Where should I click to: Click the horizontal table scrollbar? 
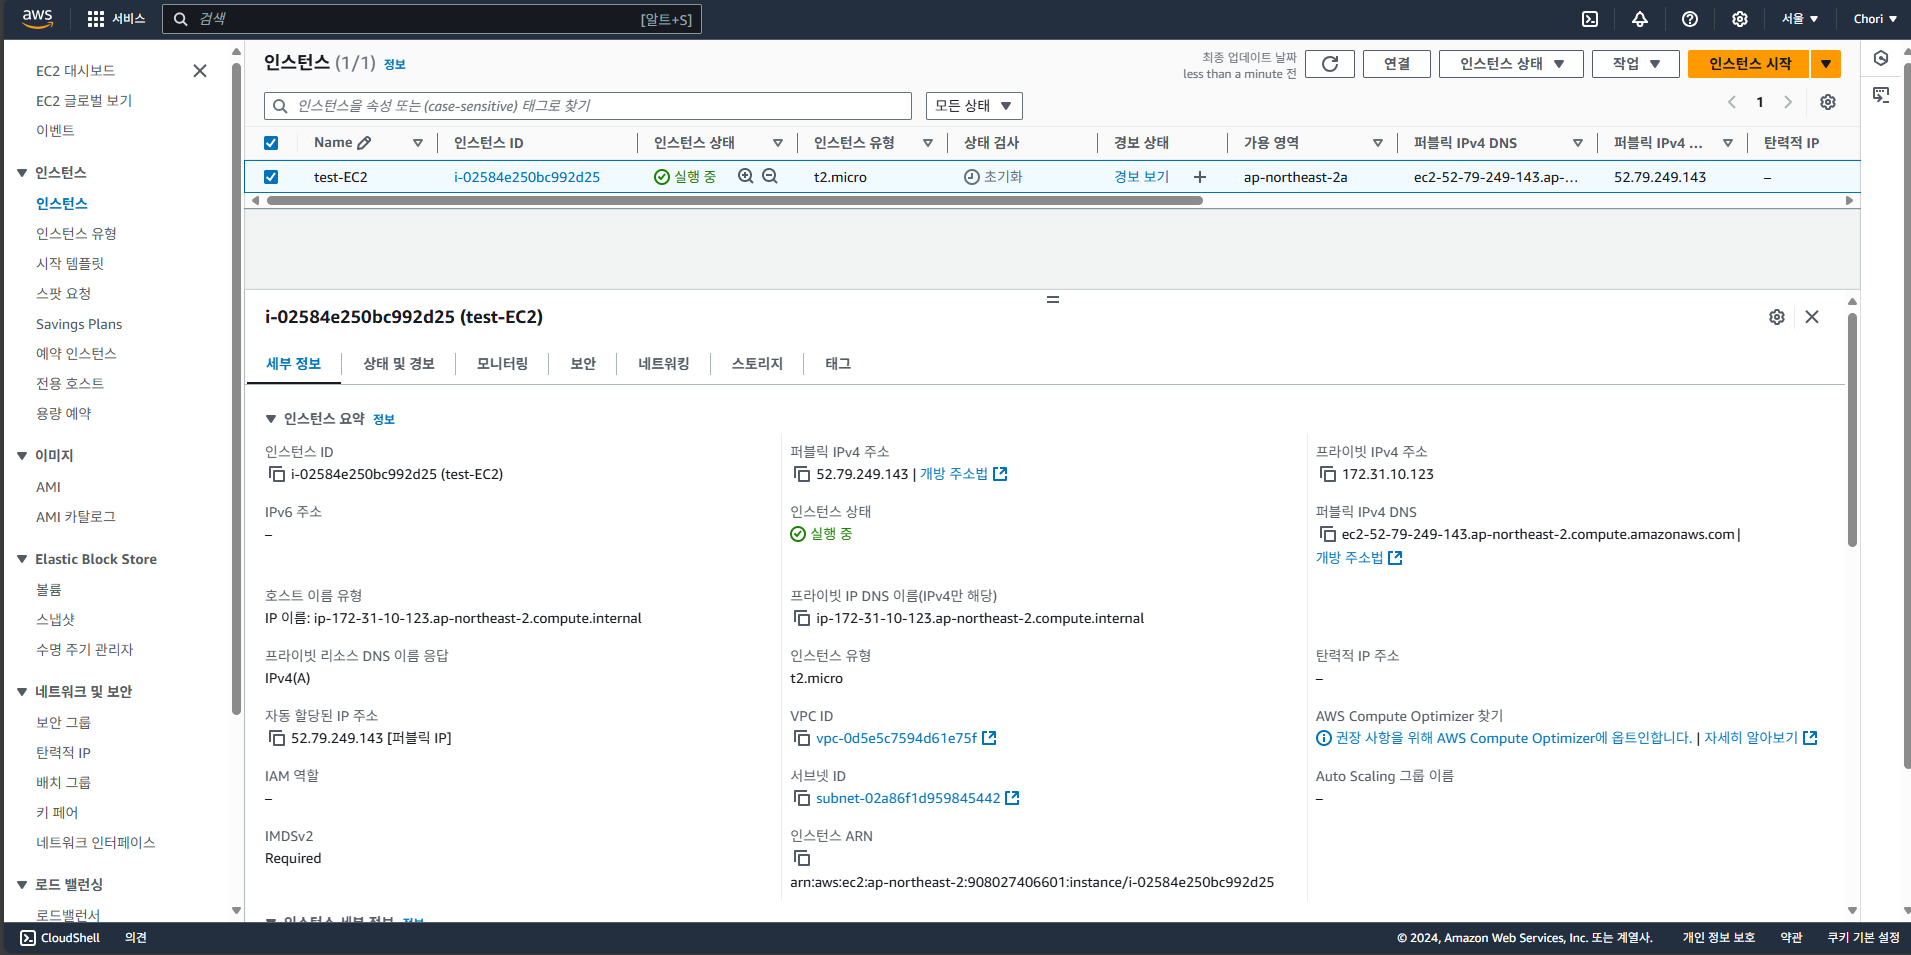735,200
